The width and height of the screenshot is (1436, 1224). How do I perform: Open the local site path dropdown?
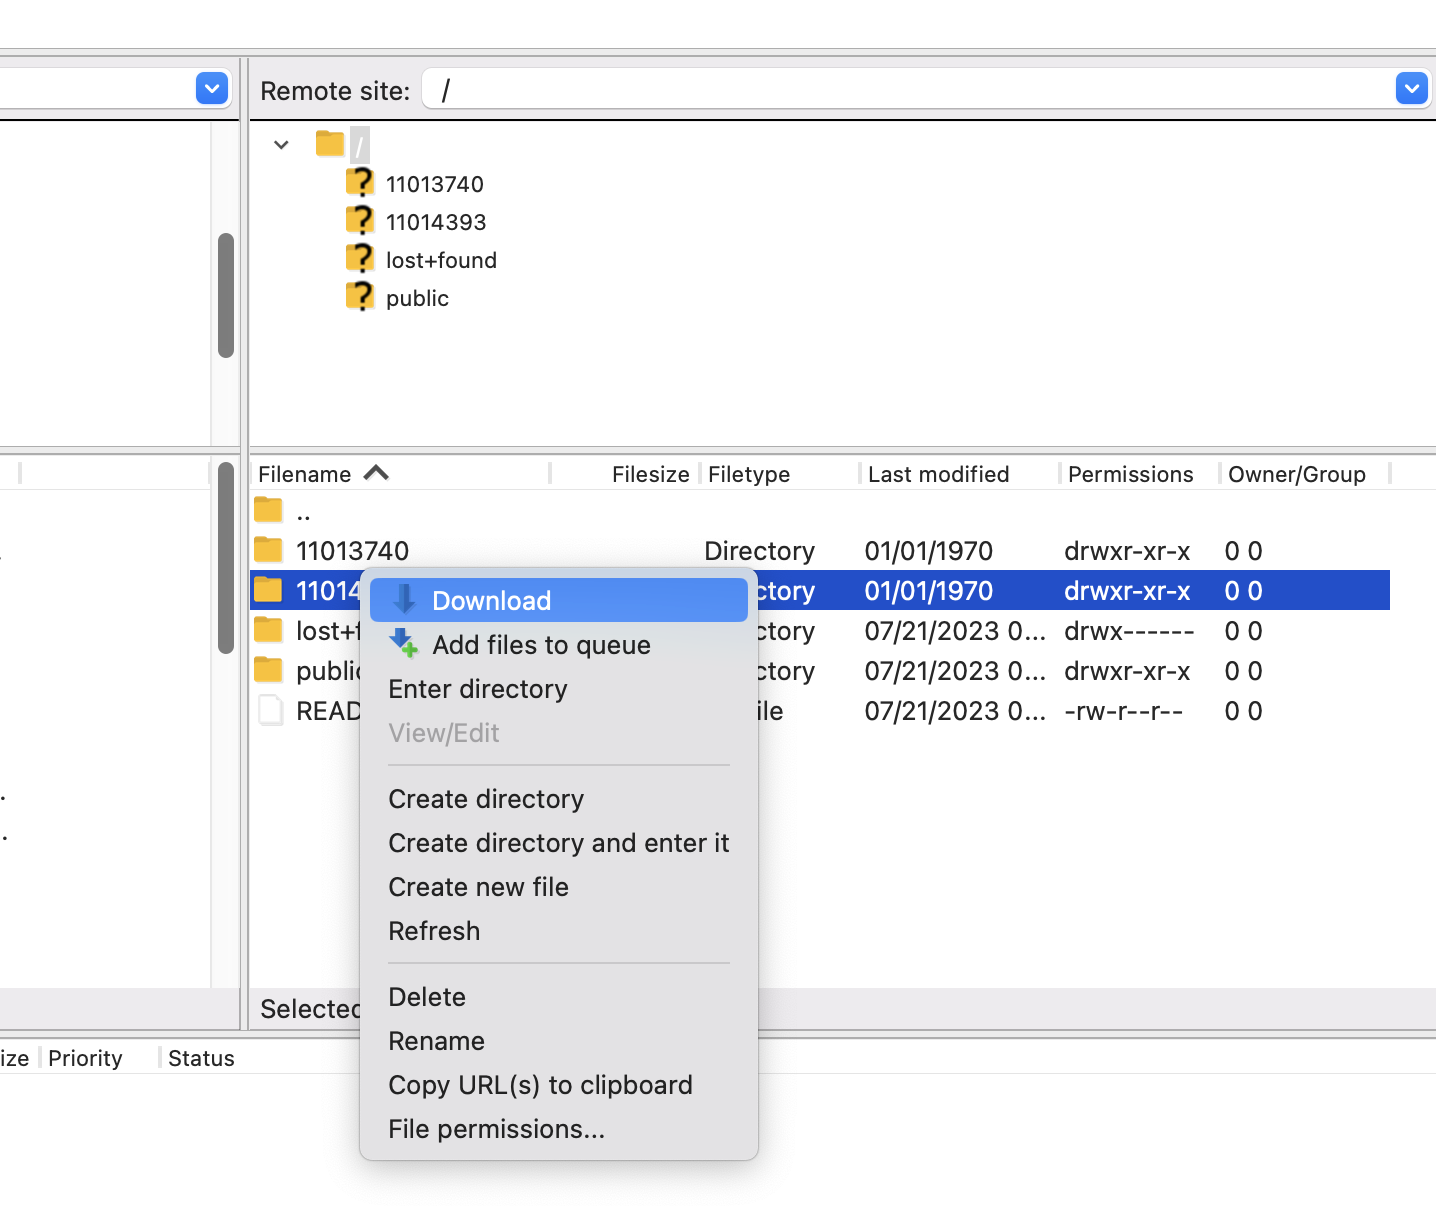pyautogui.click(x=212, y=89)
